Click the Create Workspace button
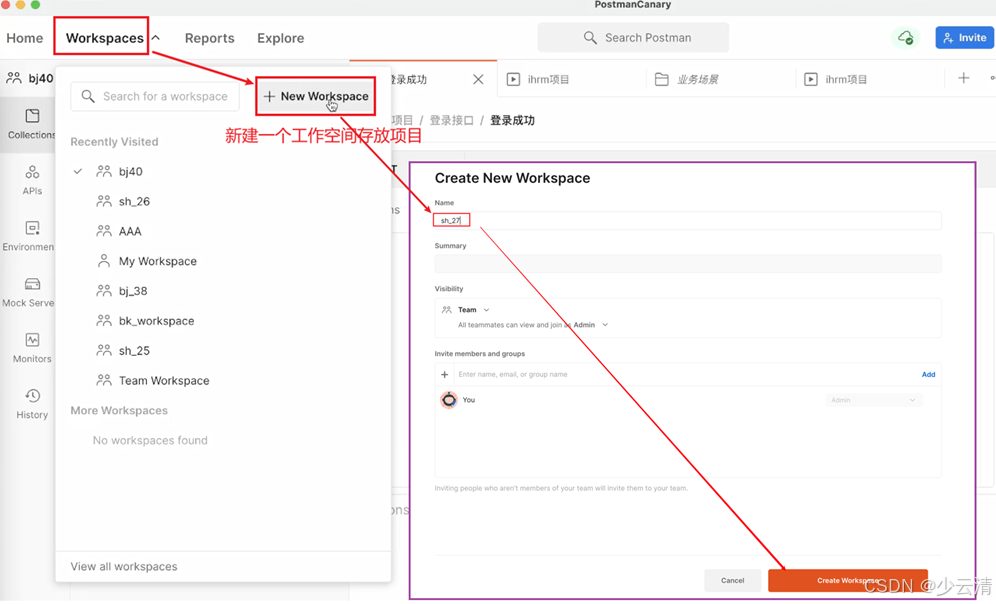996x604 pixels. tap(847, 581)
